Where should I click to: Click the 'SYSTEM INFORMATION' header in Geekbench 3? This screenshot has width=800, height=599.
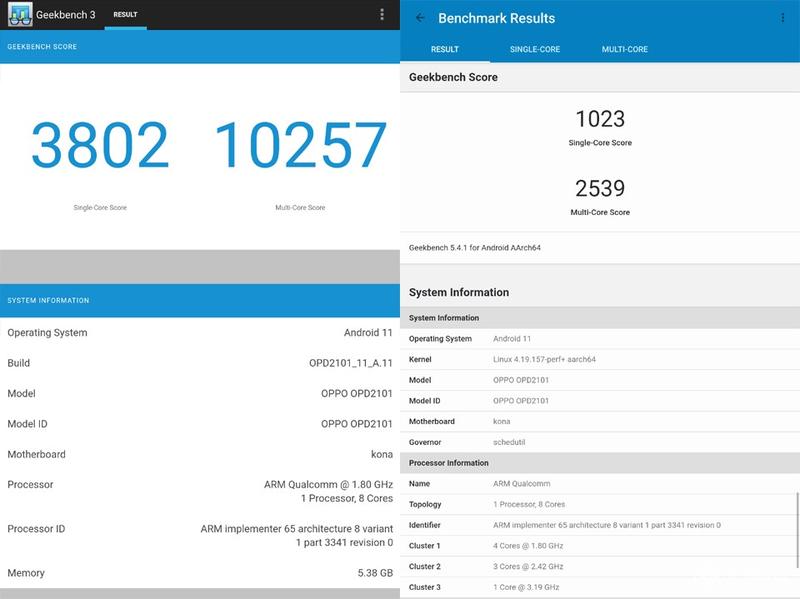(x=48, y=301)
